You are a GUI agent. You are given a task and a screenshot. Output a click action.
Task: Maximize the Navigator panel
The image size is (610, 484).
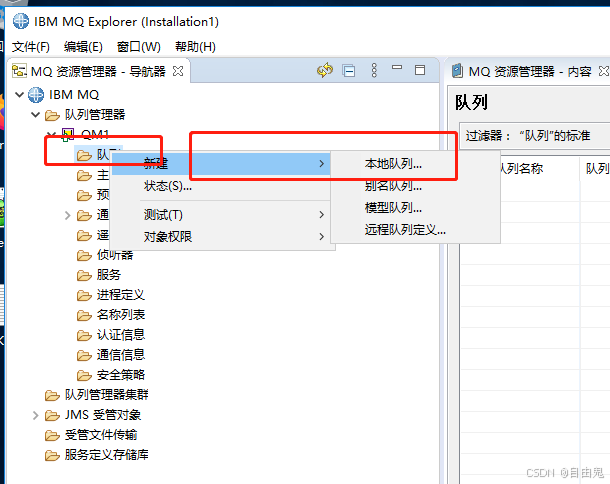coord(420,70)
